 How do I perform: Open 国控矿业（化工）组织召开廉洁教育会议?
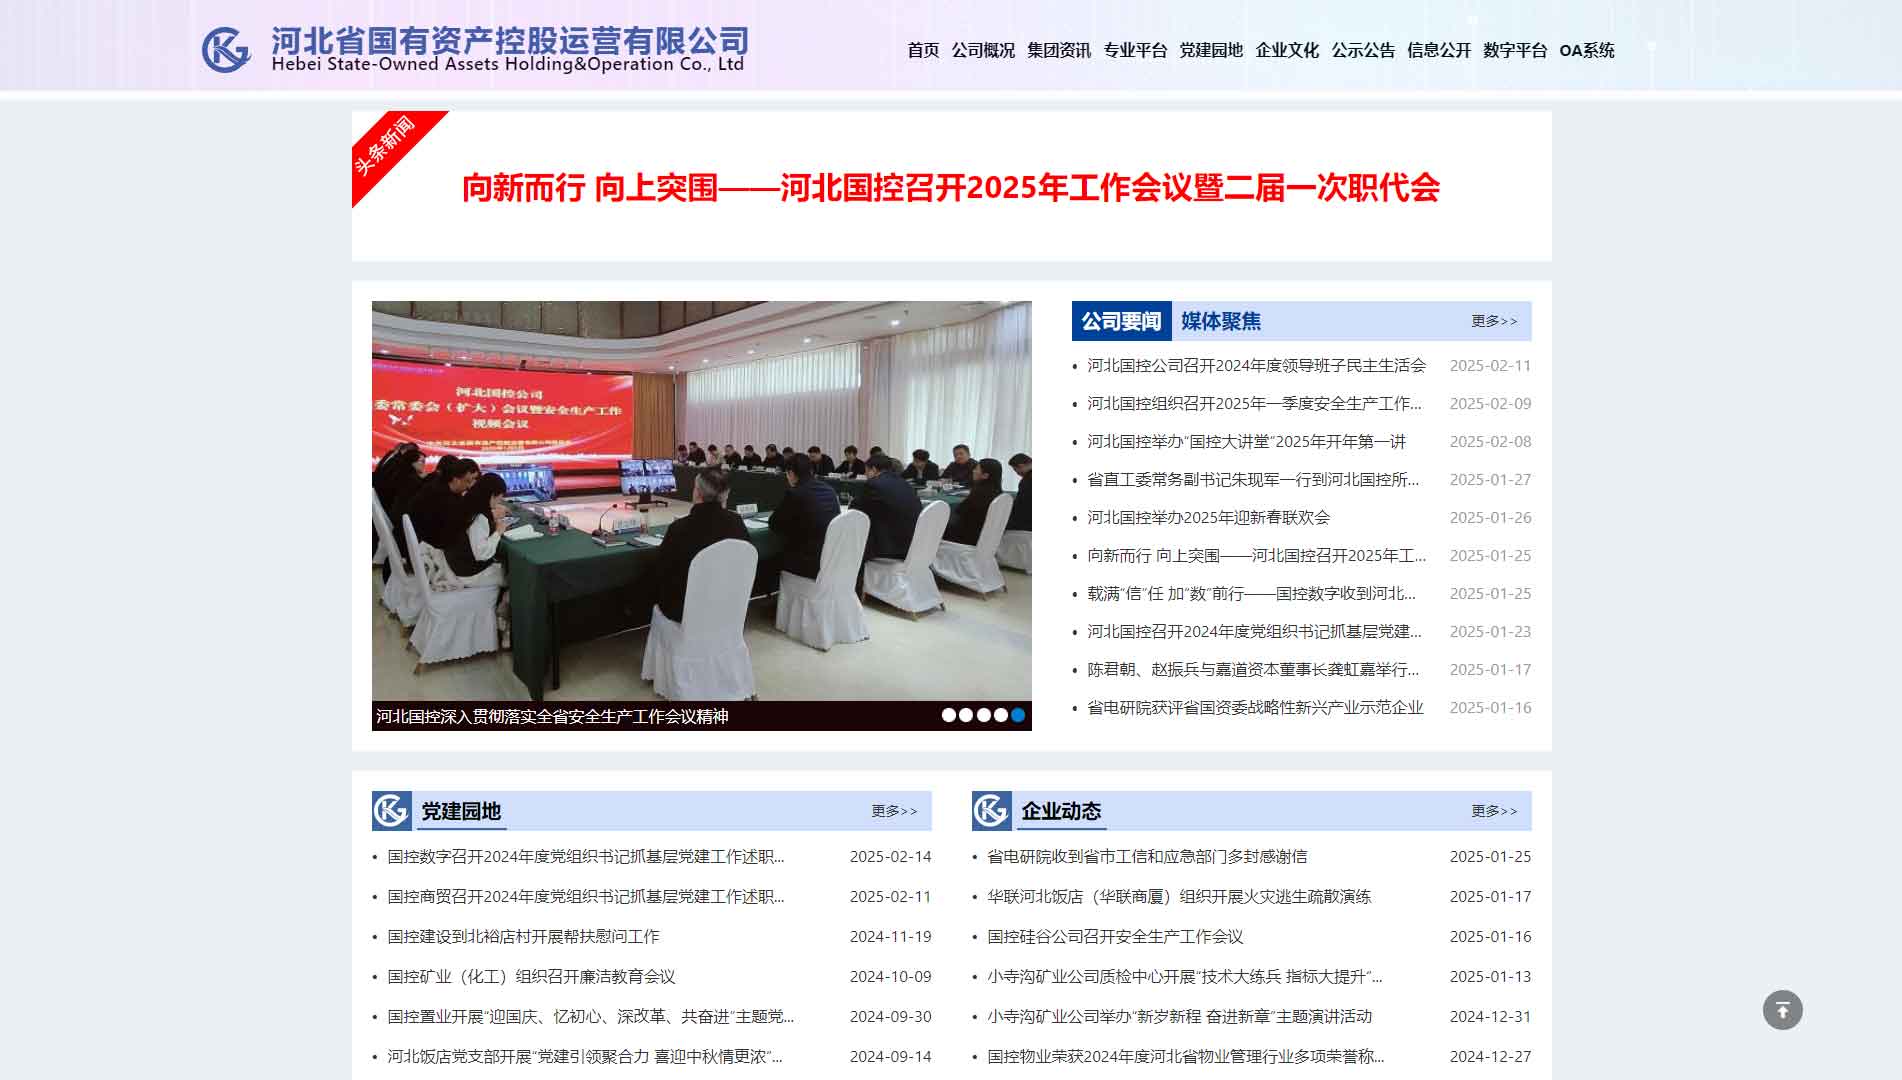(x=531, y=977)
